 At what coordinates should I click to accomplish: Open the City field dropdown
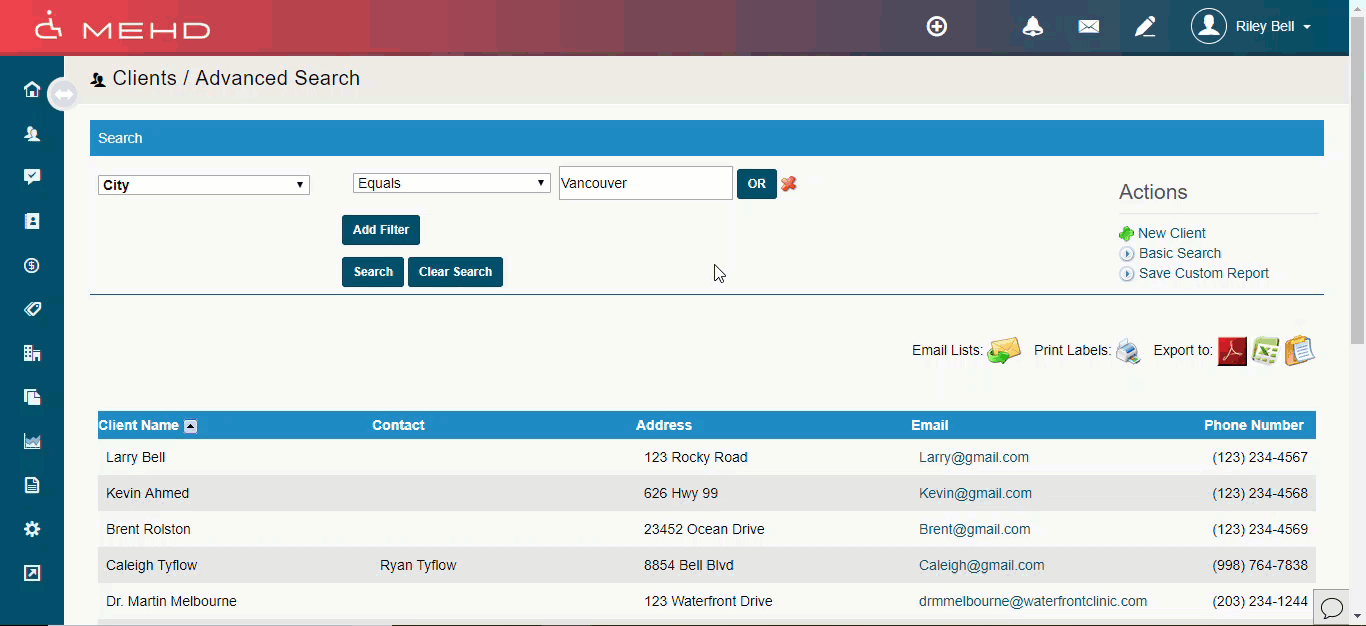(204, 185)
